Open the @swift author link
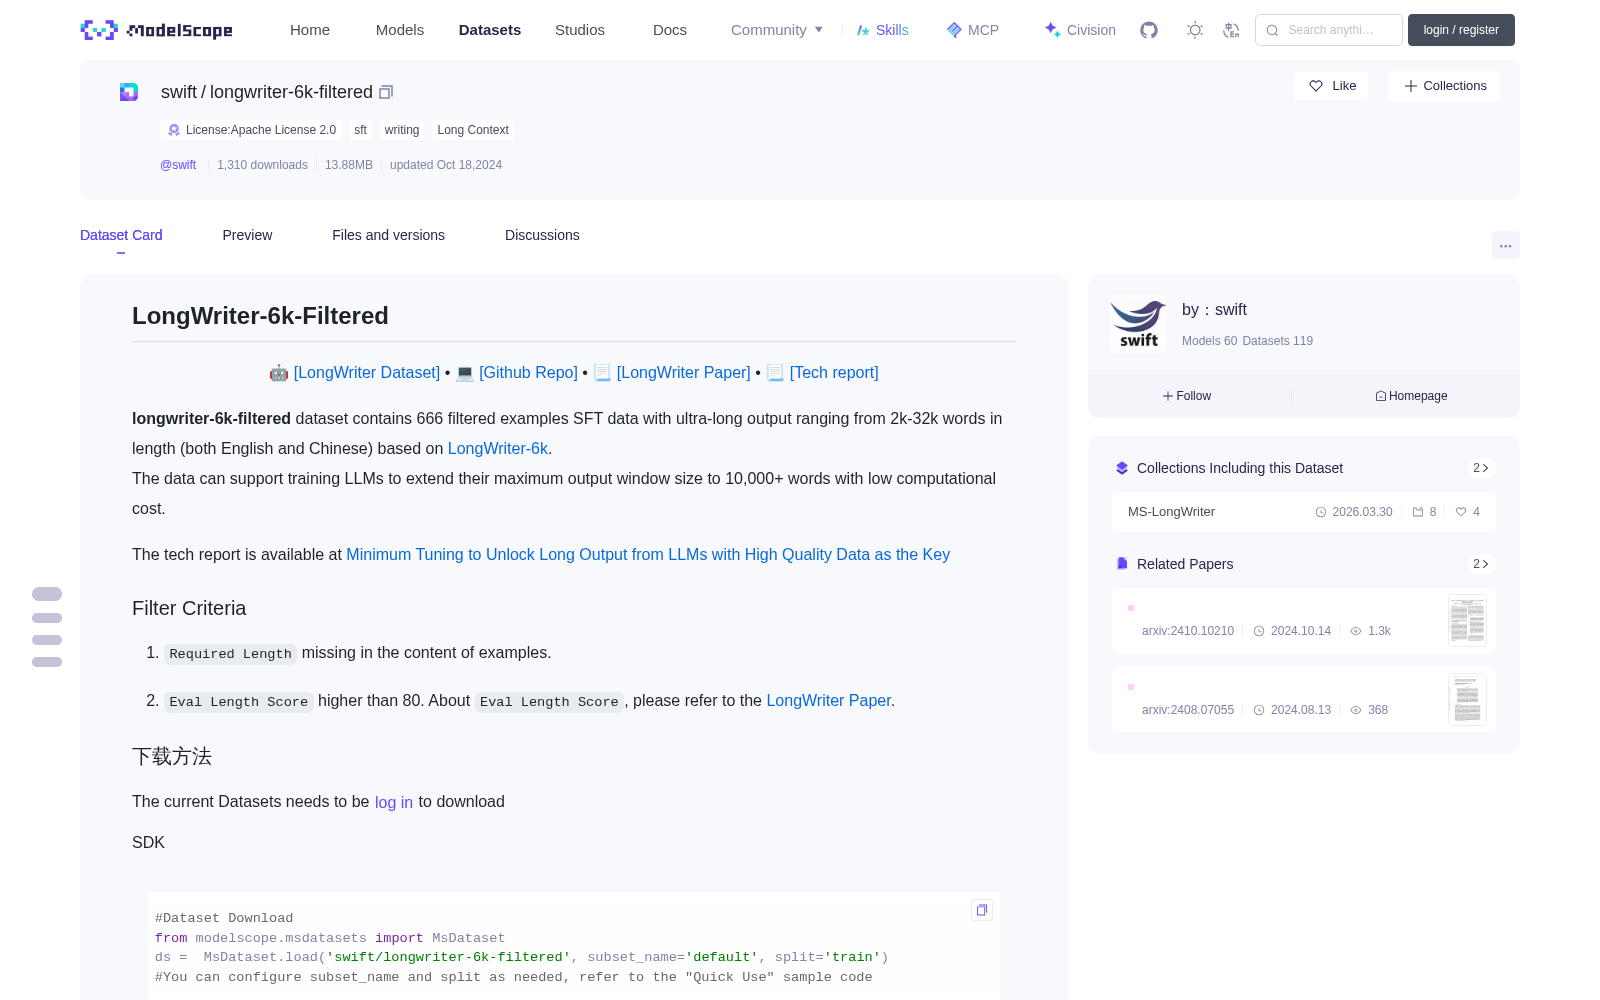Image resolution: width=1600 pixels, height=1000 pixels. [178, 165]
